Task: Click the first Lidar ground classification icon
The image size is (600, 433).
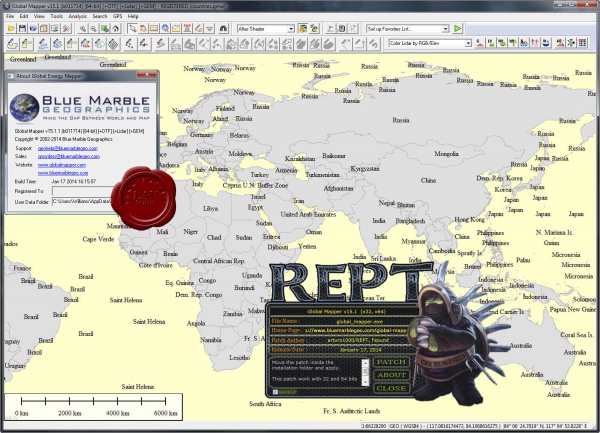Action: click(480, 43)
